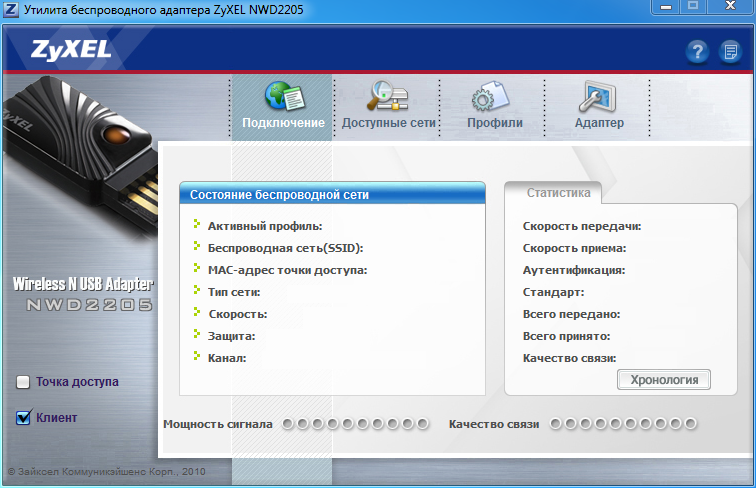Click the ZyXEL logo in header
756x488 pixels.
pyautogui.click(x=71, y=50)
